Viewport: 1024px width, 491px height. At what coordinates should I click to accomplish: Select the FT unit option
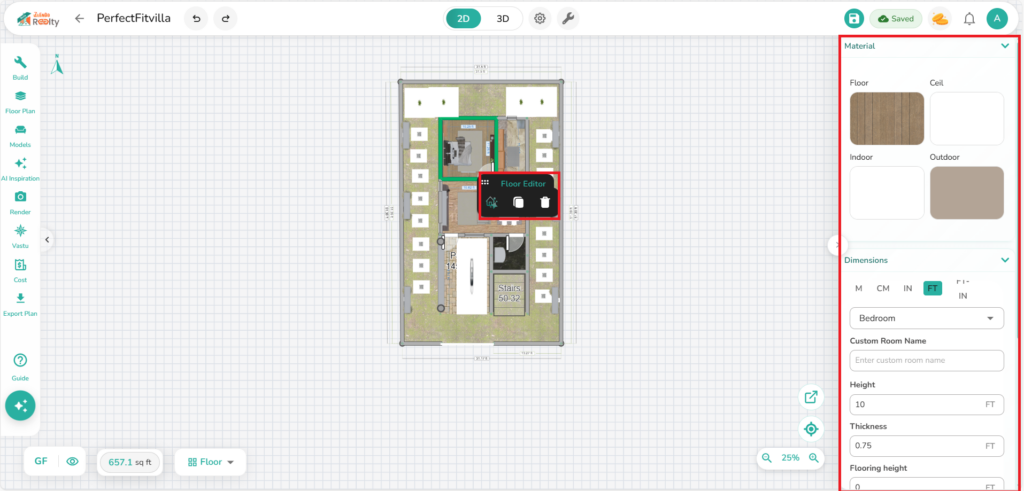point(932,288)
